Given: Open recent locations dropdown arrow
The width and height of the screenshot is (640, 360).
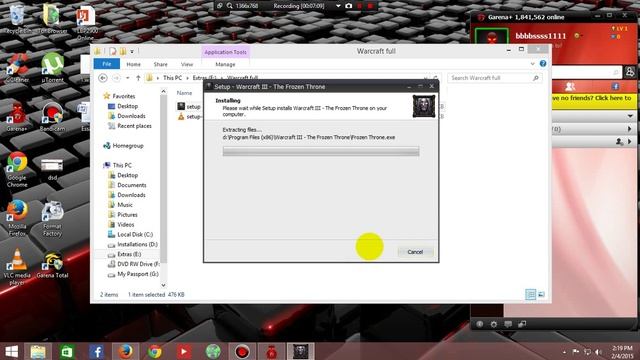Looking at the screenshot, I should (127, 78).
